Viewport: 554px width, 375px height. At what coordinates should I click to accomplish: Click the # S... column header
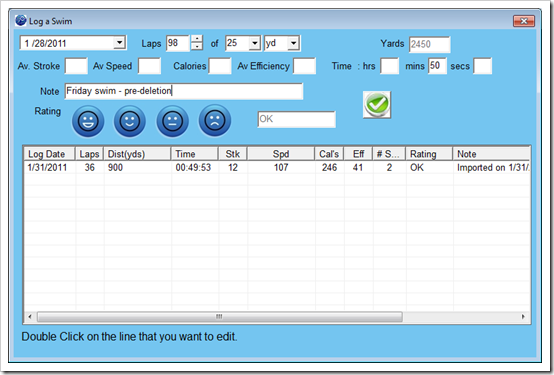389,154
